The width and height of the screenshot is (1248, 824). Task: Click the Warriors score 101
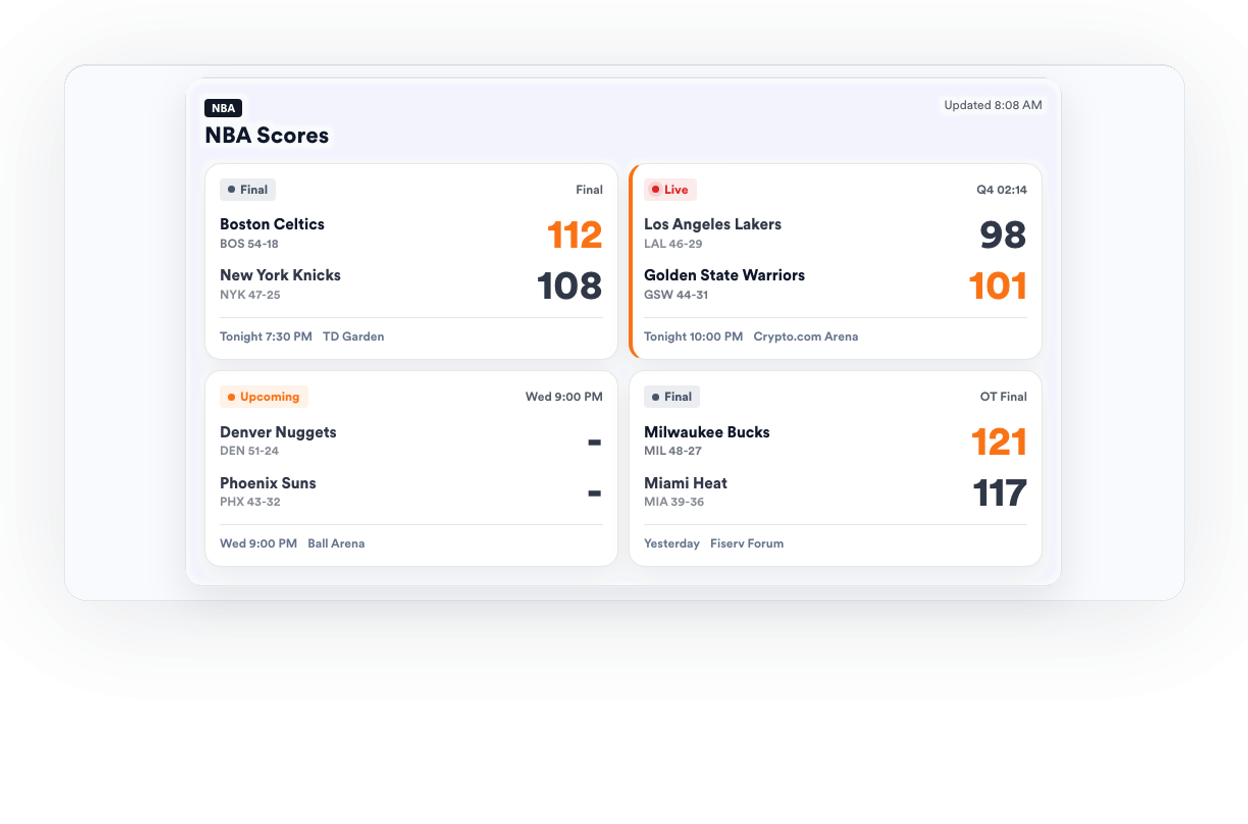point(998,286)
